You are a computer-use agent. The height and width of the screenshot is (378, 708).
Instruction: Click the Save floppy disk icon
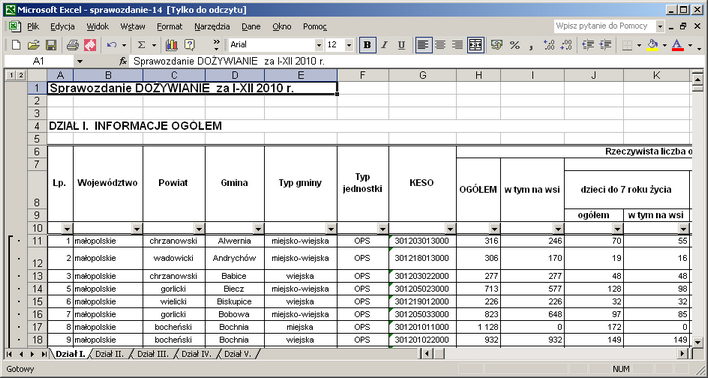click(51, 45)
